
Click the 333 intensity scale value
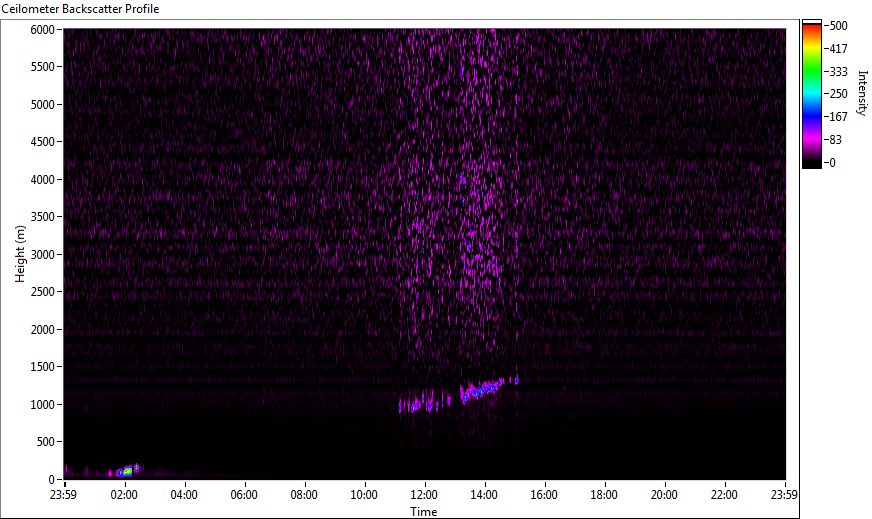[x=839, y=72]
